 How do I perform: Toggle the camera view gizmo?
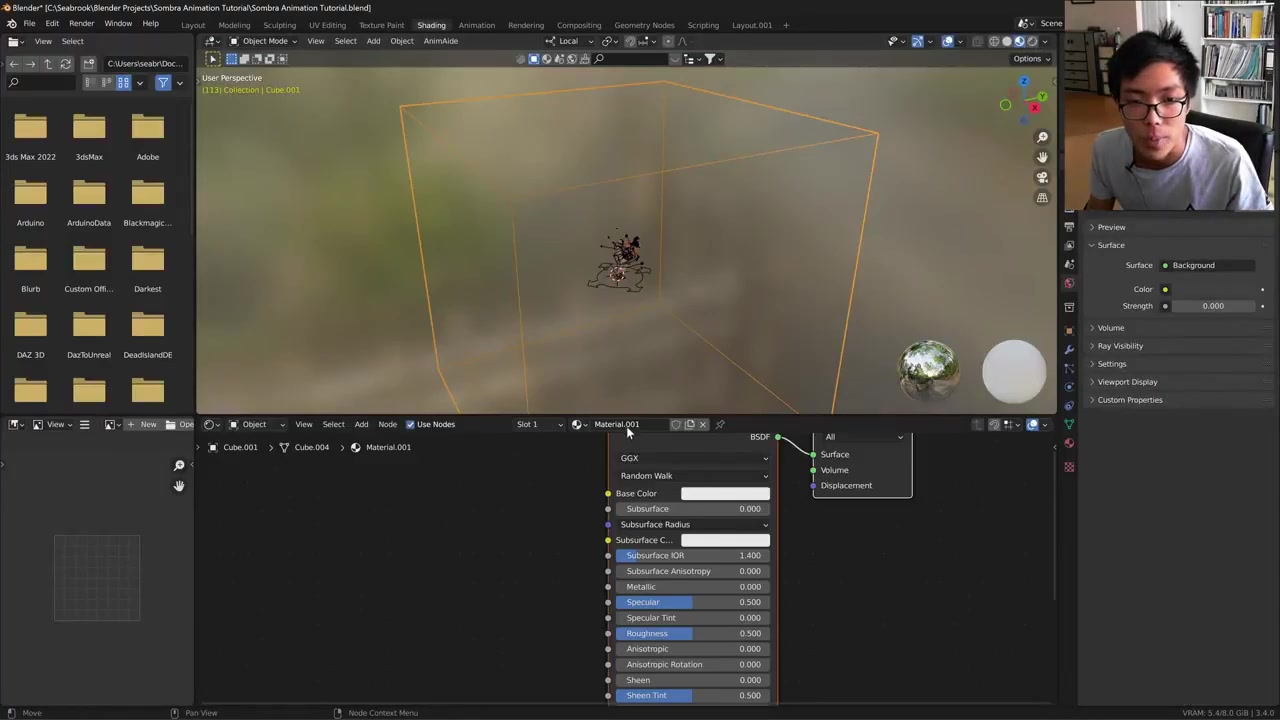1042,177
